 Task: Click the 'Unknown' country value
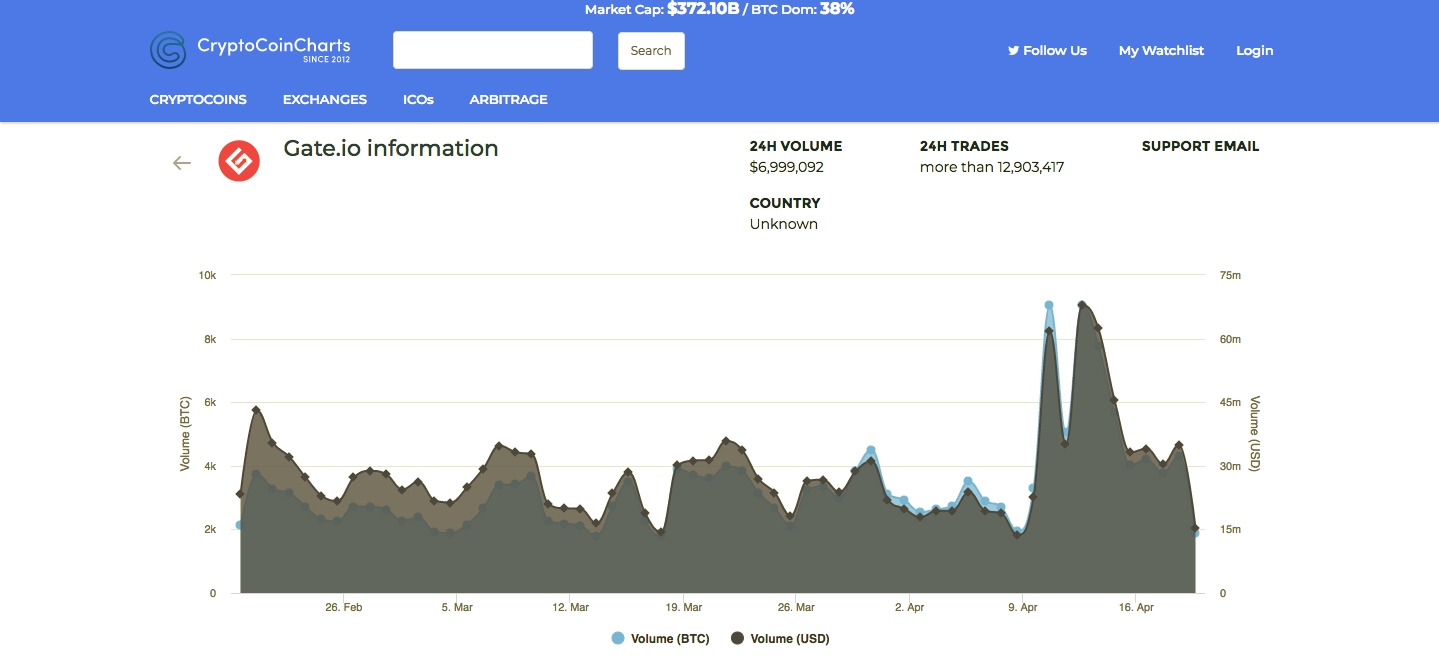(x=784, y=224)
